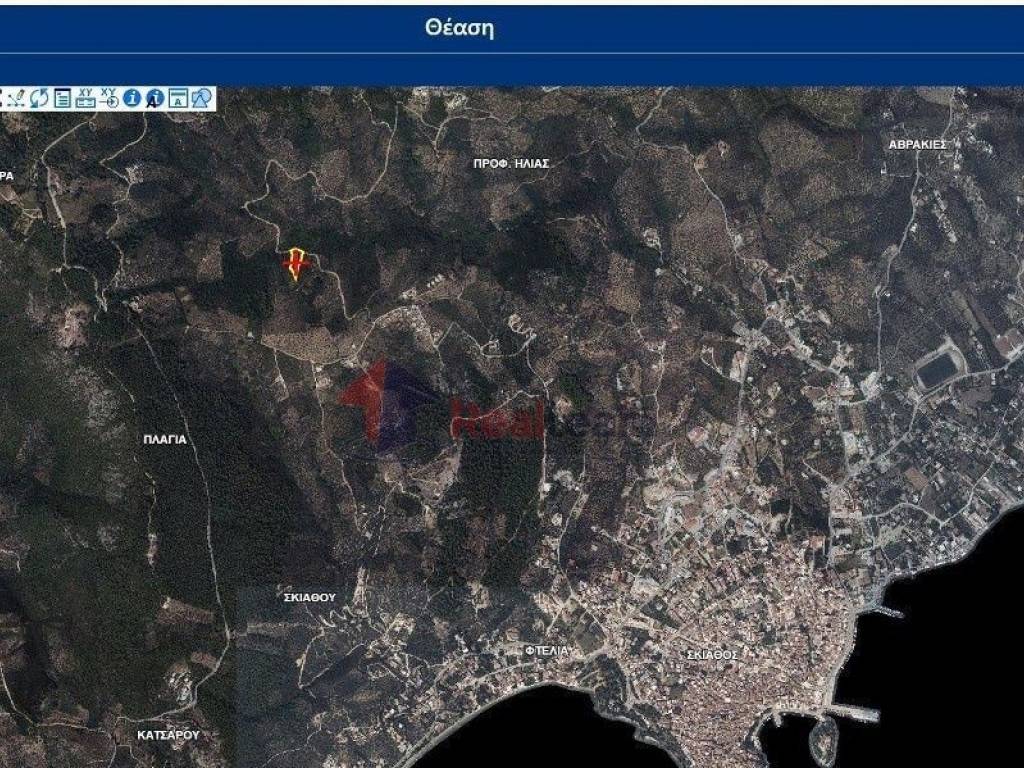Click the refresh map icon
Screen dimensions: 1024x768
pos(38,97)
